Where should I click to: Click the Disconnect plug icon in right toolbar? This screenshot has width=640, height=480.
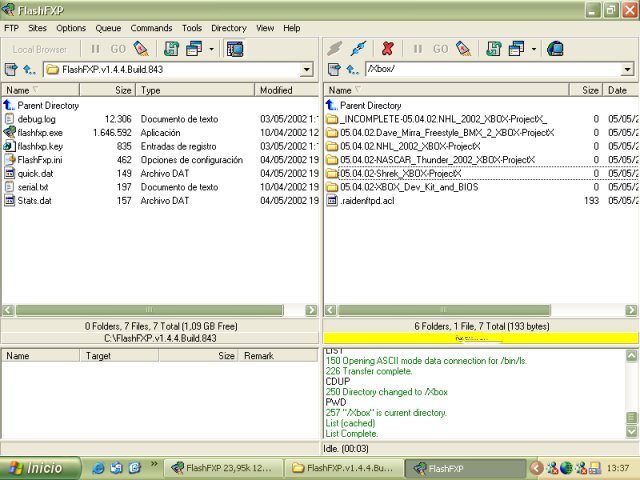coord(358,48)
